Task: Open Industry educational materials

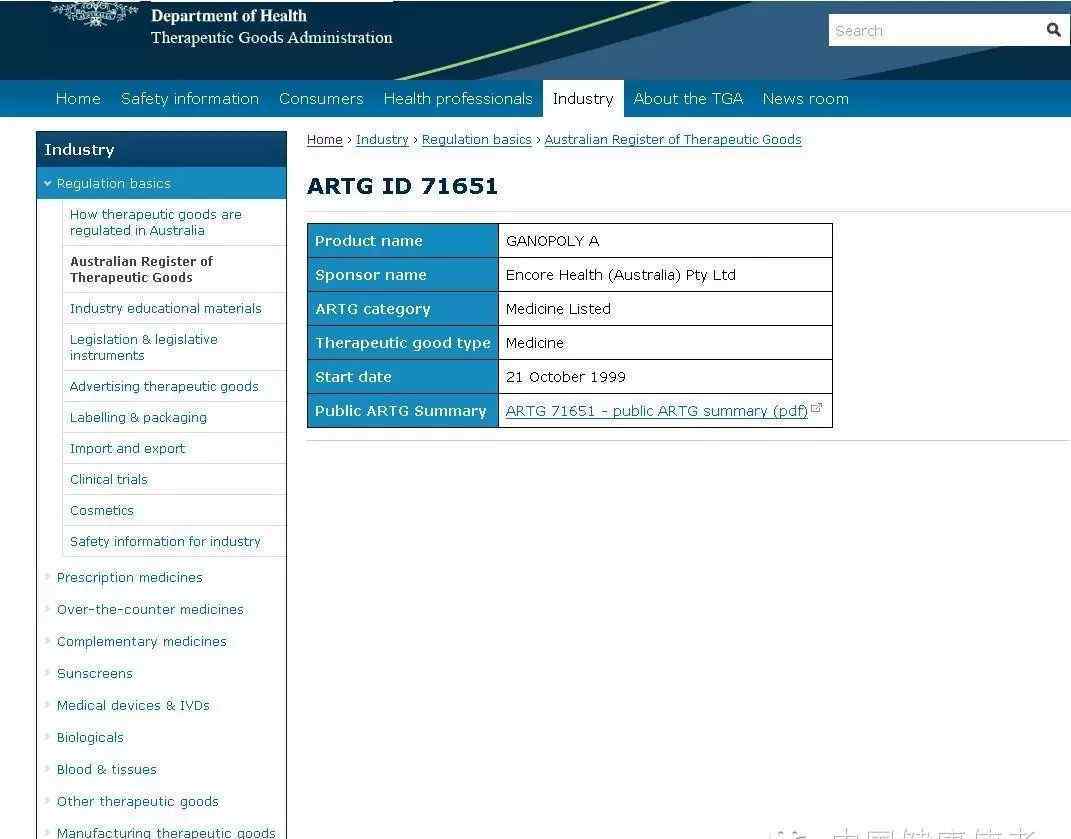Action: [165, 308]
